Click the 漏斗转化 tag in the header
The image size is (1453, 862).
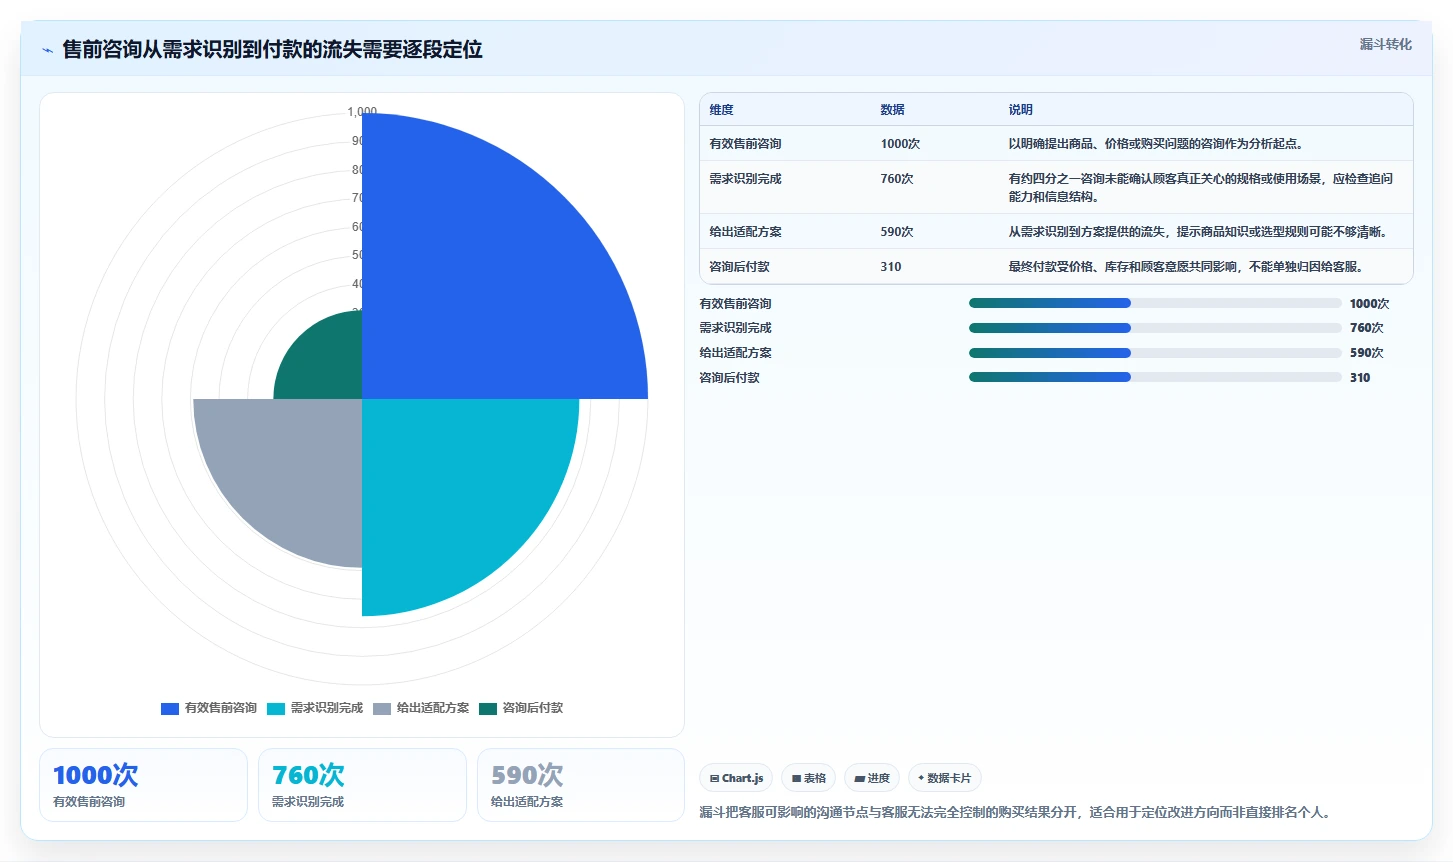point(1385,44)
